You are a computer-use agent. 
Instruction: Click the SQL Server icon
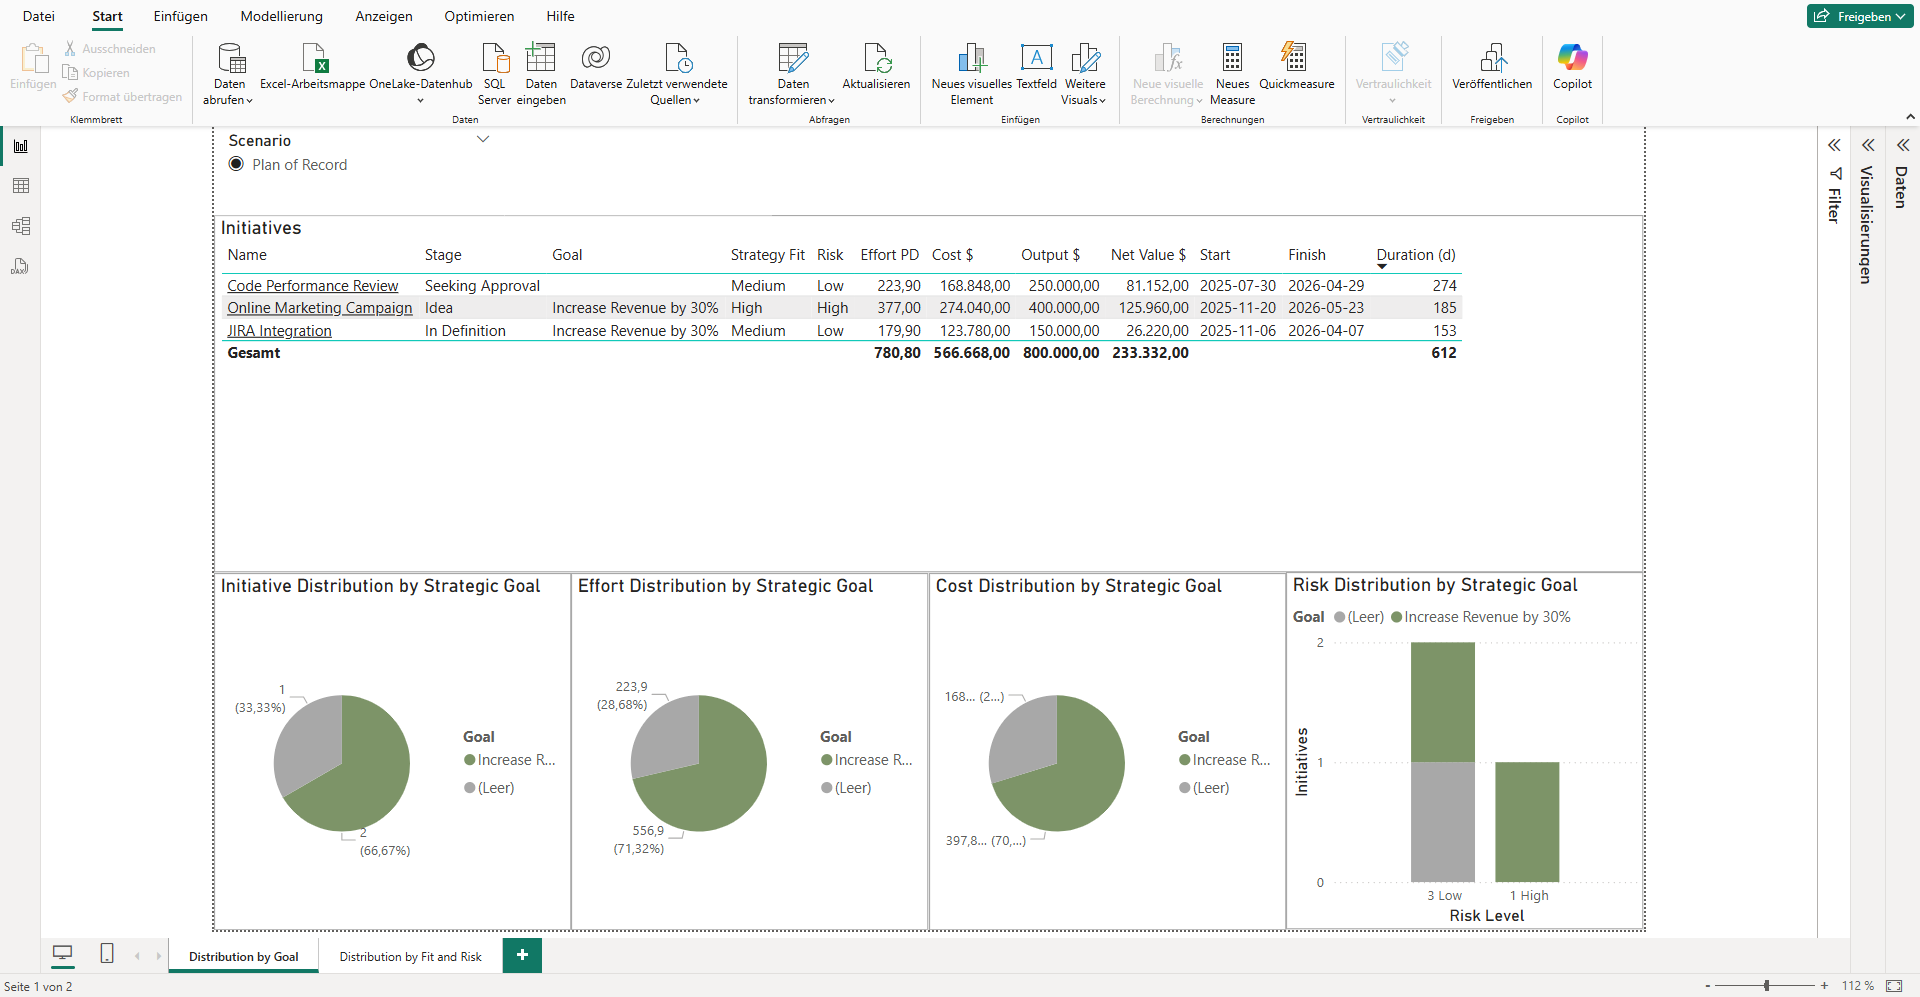[x=494, y=58]
